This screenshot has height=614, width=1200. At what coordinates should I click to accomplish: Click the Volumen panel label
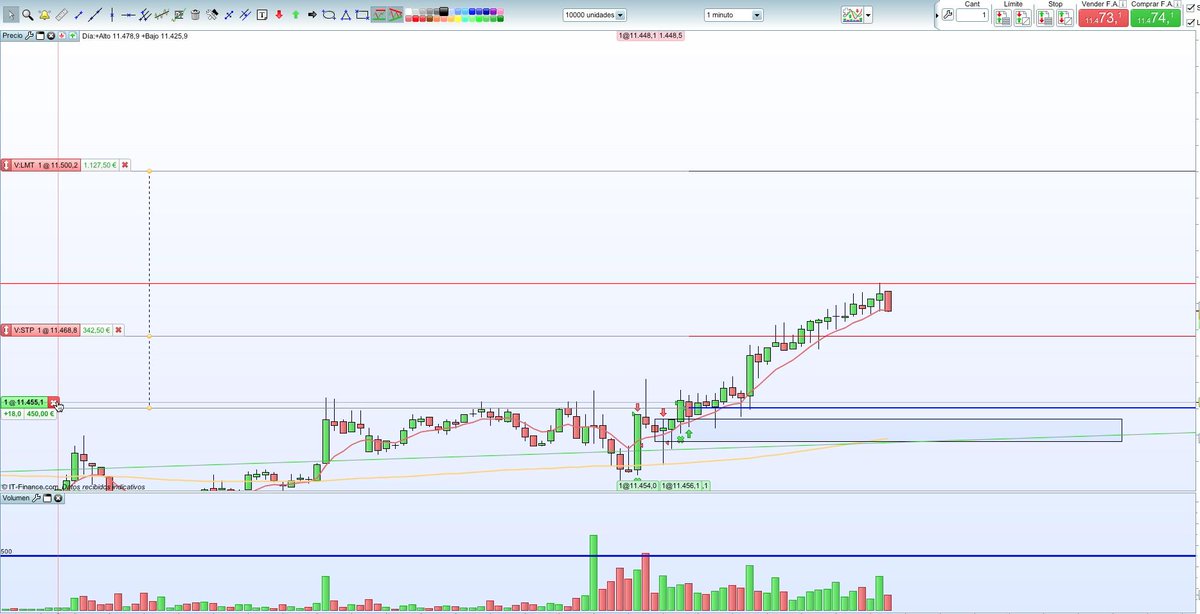click(16, 498)
